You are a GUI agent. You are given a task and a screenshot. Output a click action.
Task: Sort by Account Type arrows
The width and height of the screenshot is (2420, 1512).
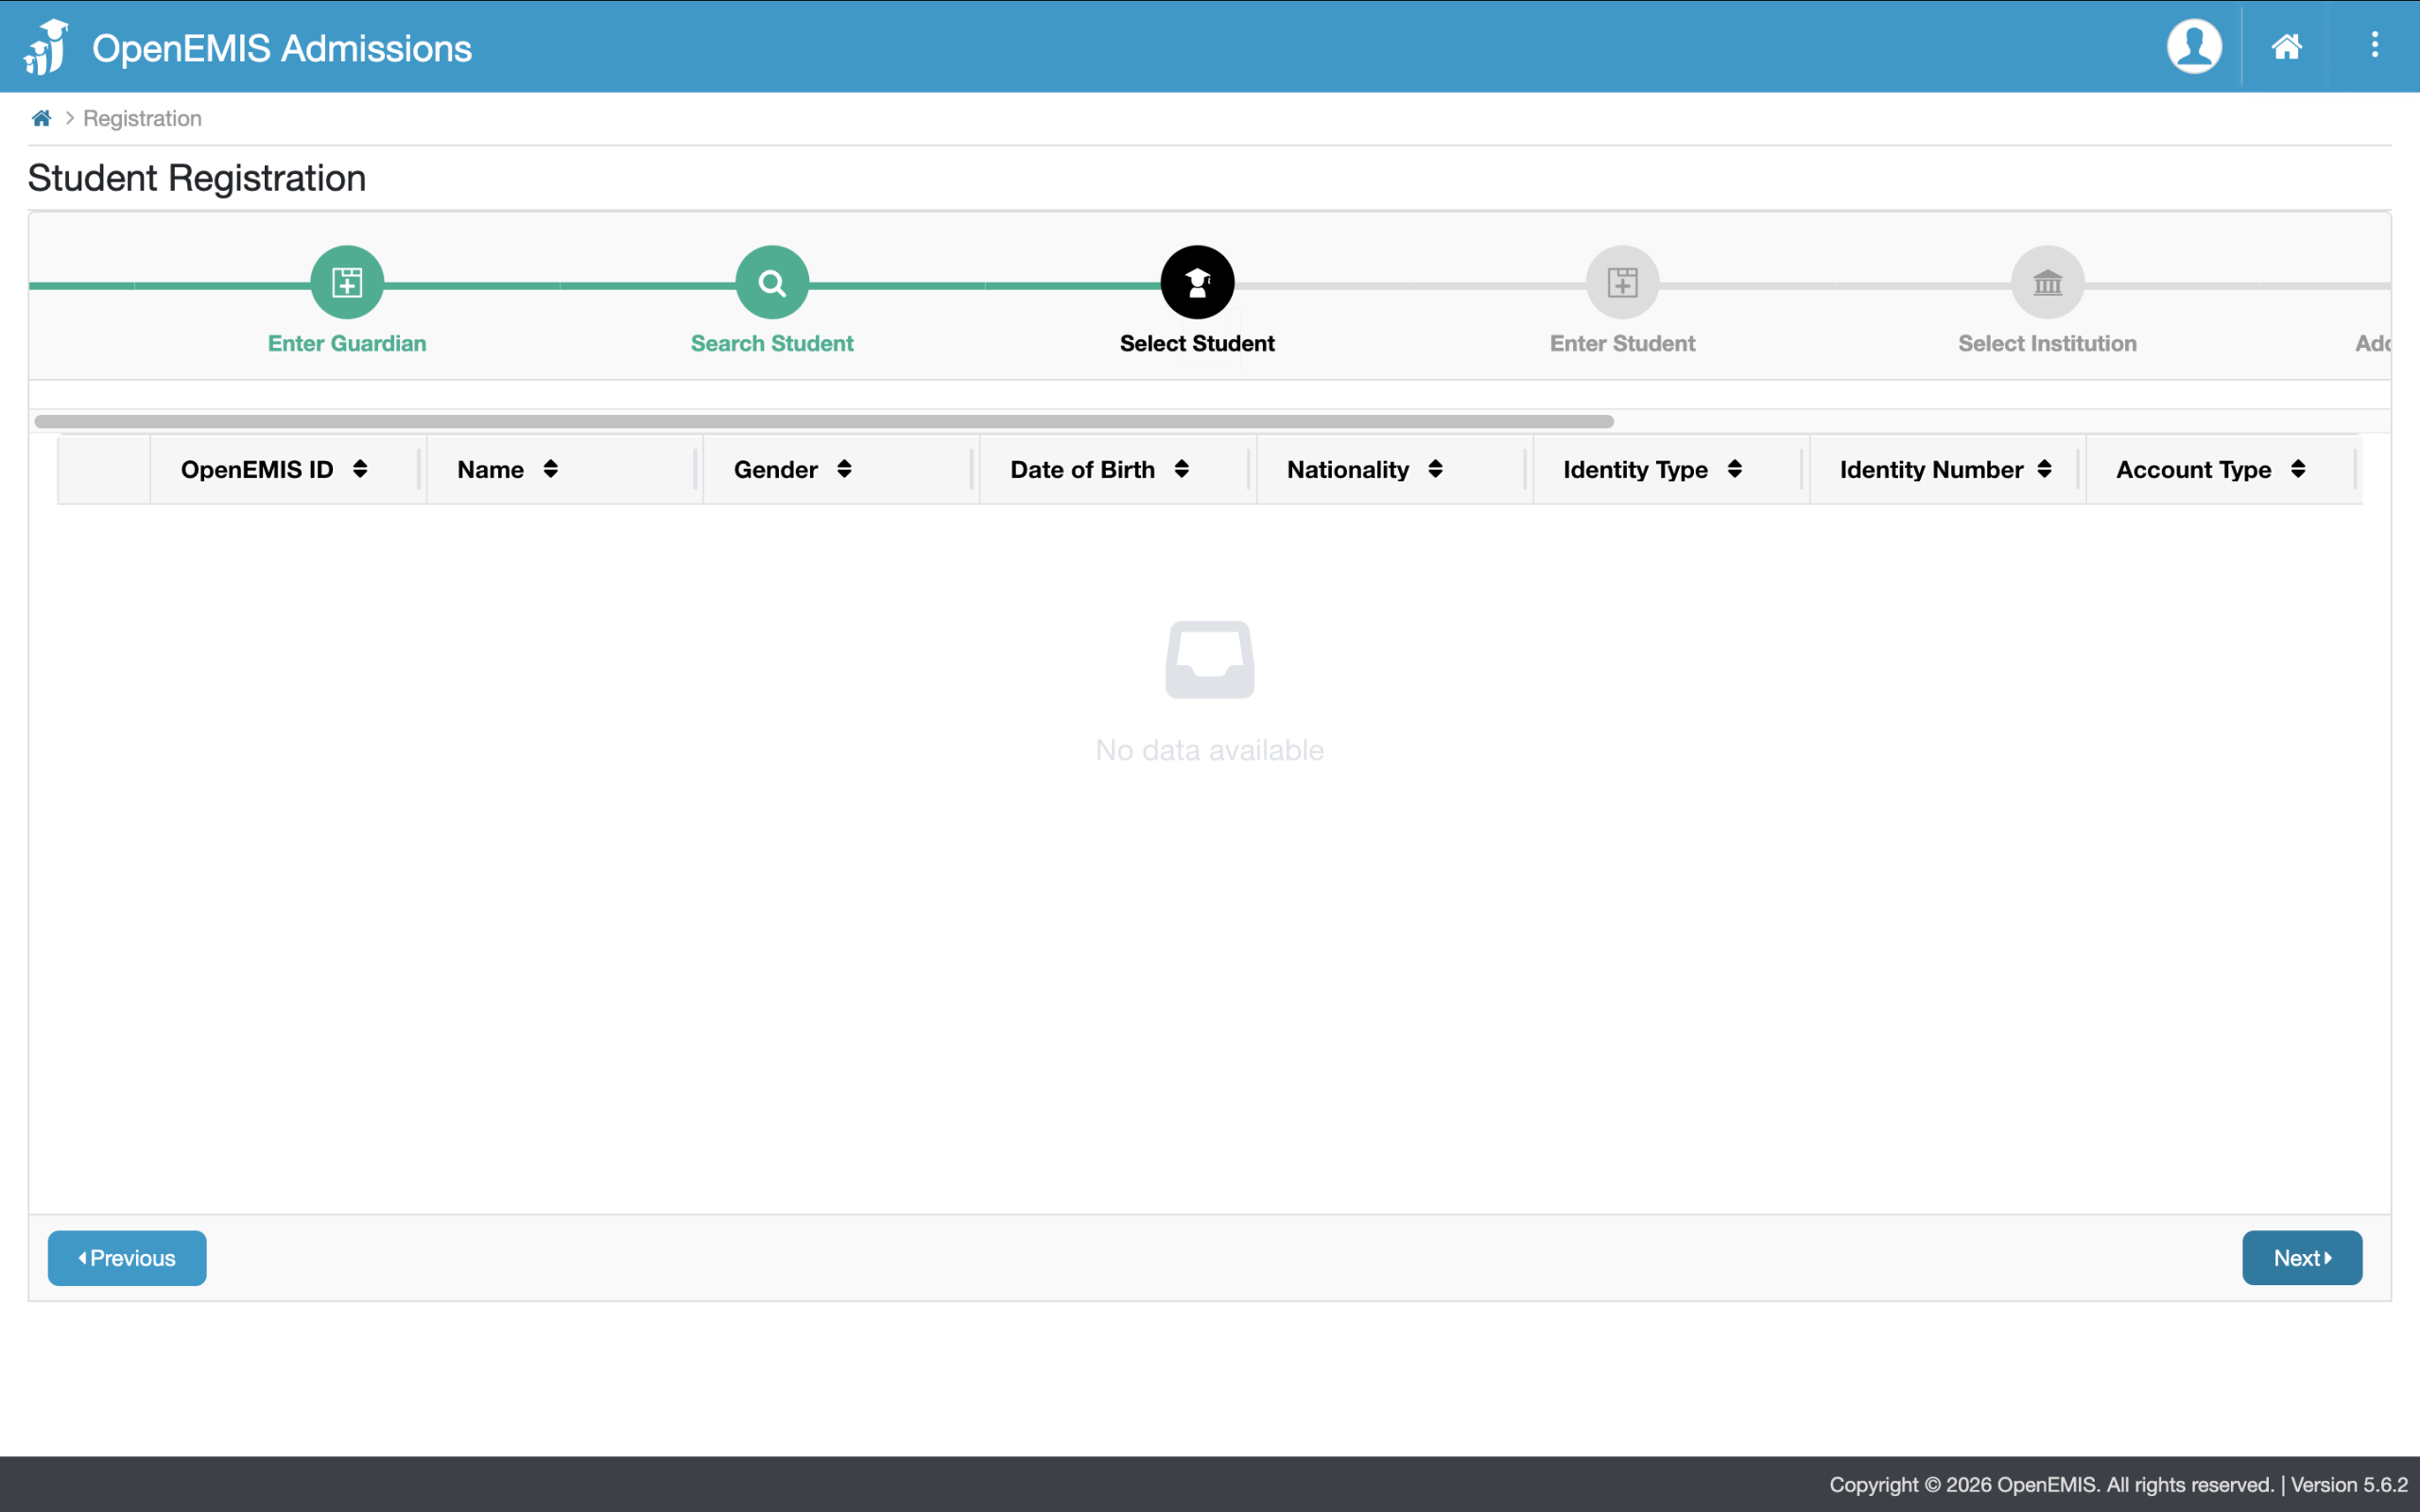(x=2298, y=469)
